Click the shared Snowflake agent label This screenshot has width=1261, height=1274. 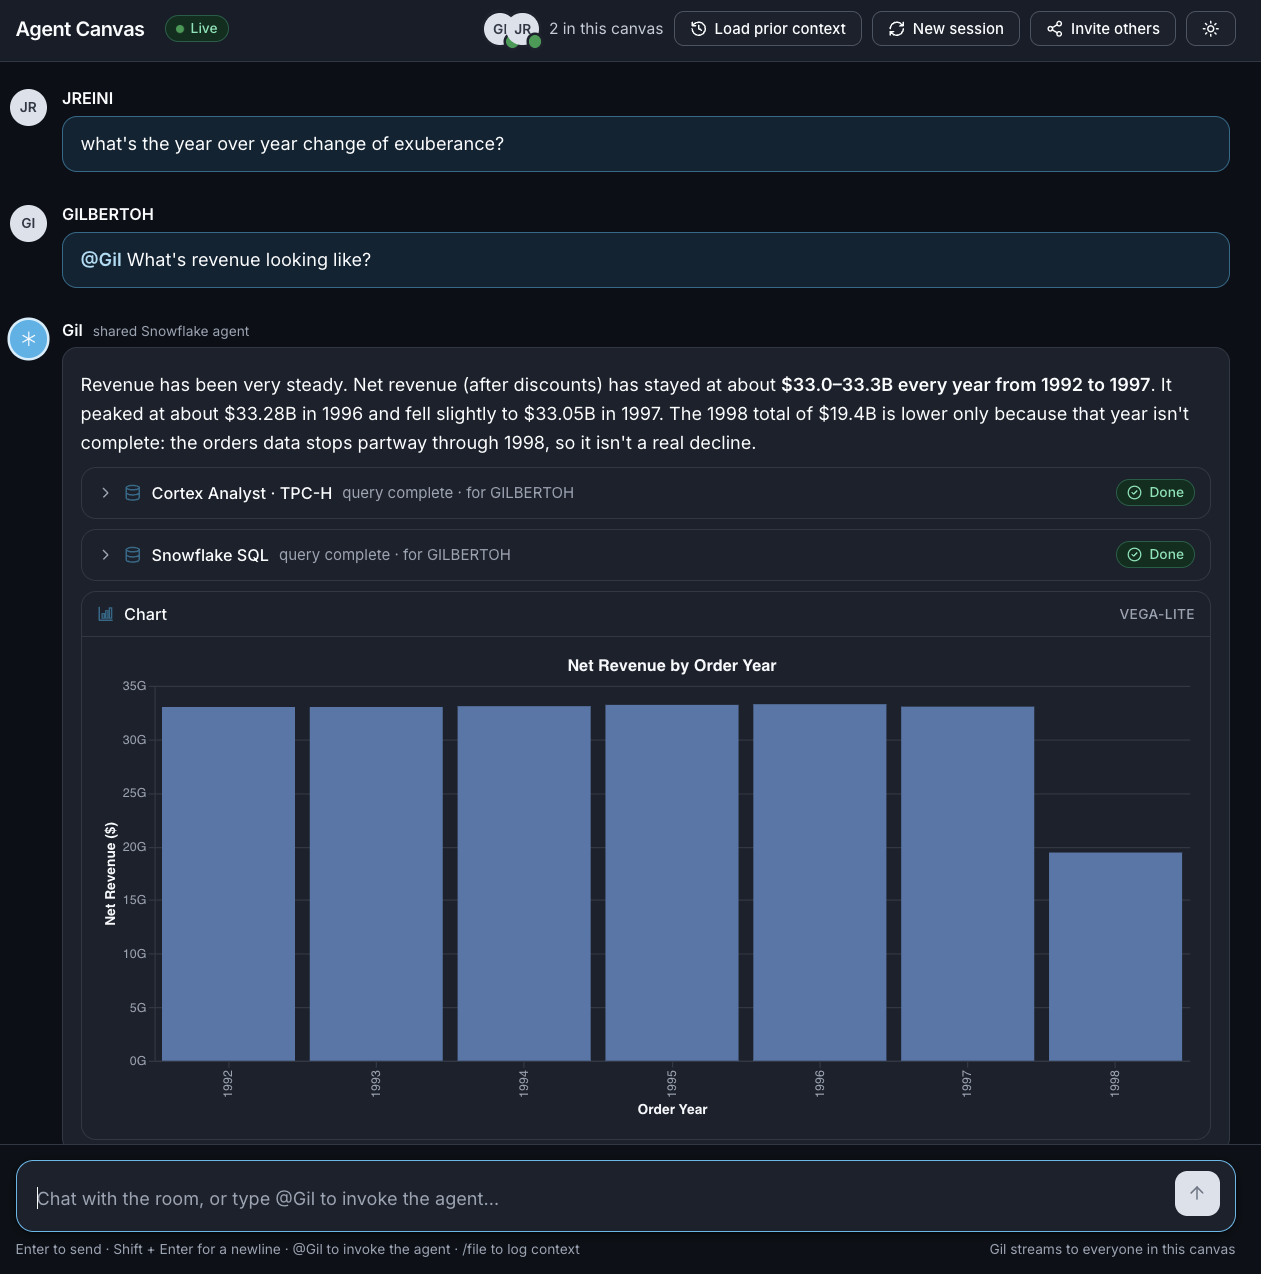pos(171,331)
